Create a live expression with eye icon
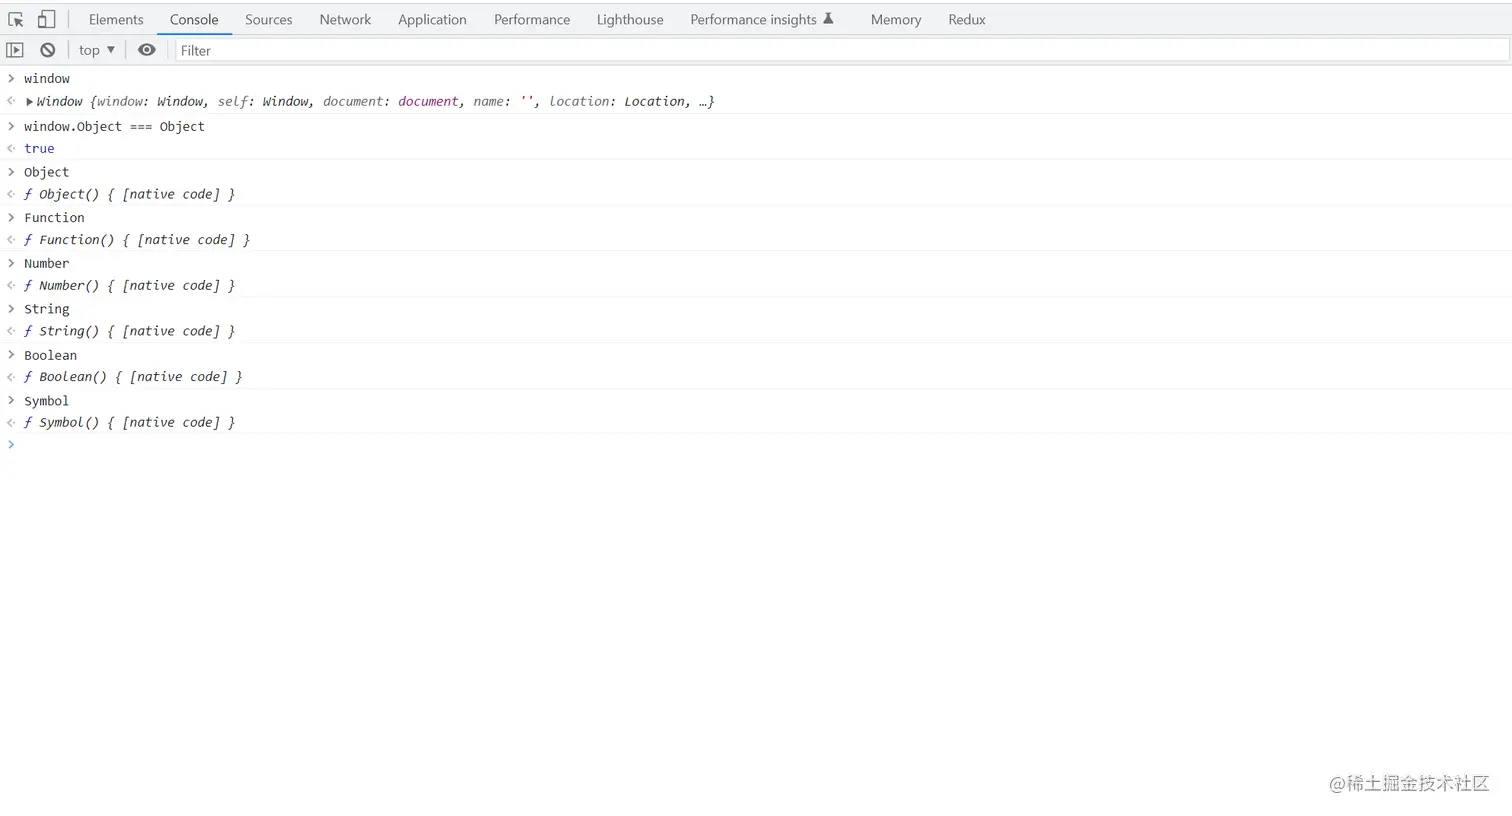 coord(147,50)
